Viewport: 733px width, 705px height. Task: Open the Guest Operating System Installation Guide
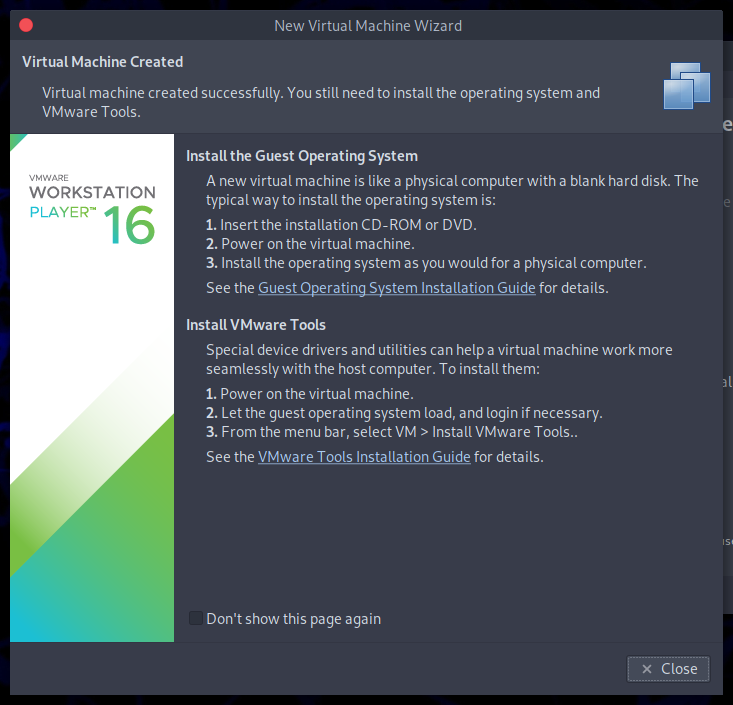[x=396, y=288]
